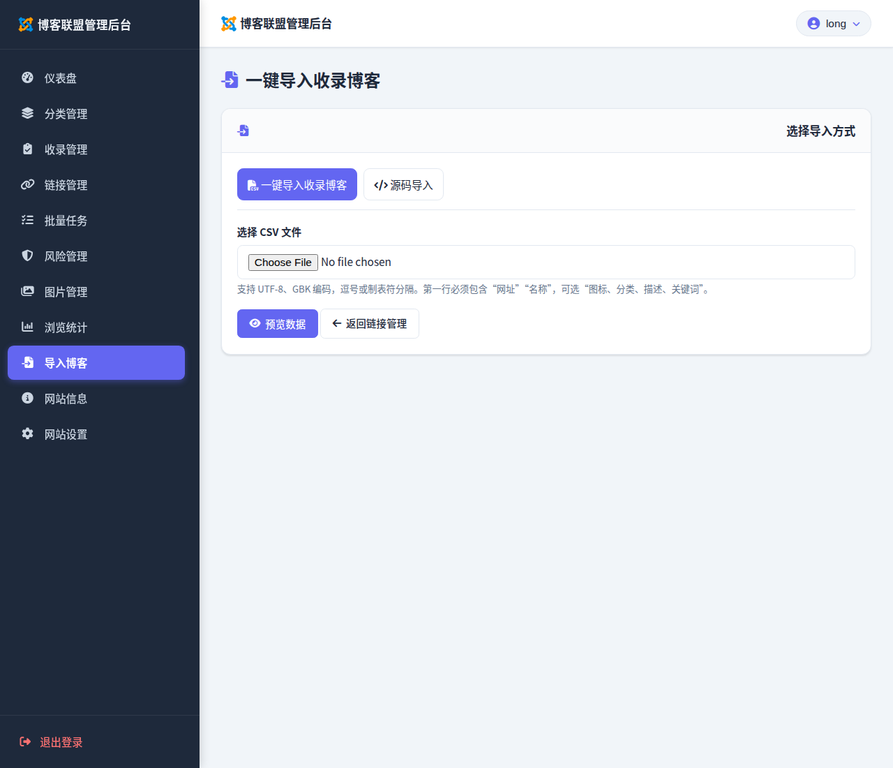Open 网站信息 sidebar entry
893x768 pixels.
click(x=96, y=399)
